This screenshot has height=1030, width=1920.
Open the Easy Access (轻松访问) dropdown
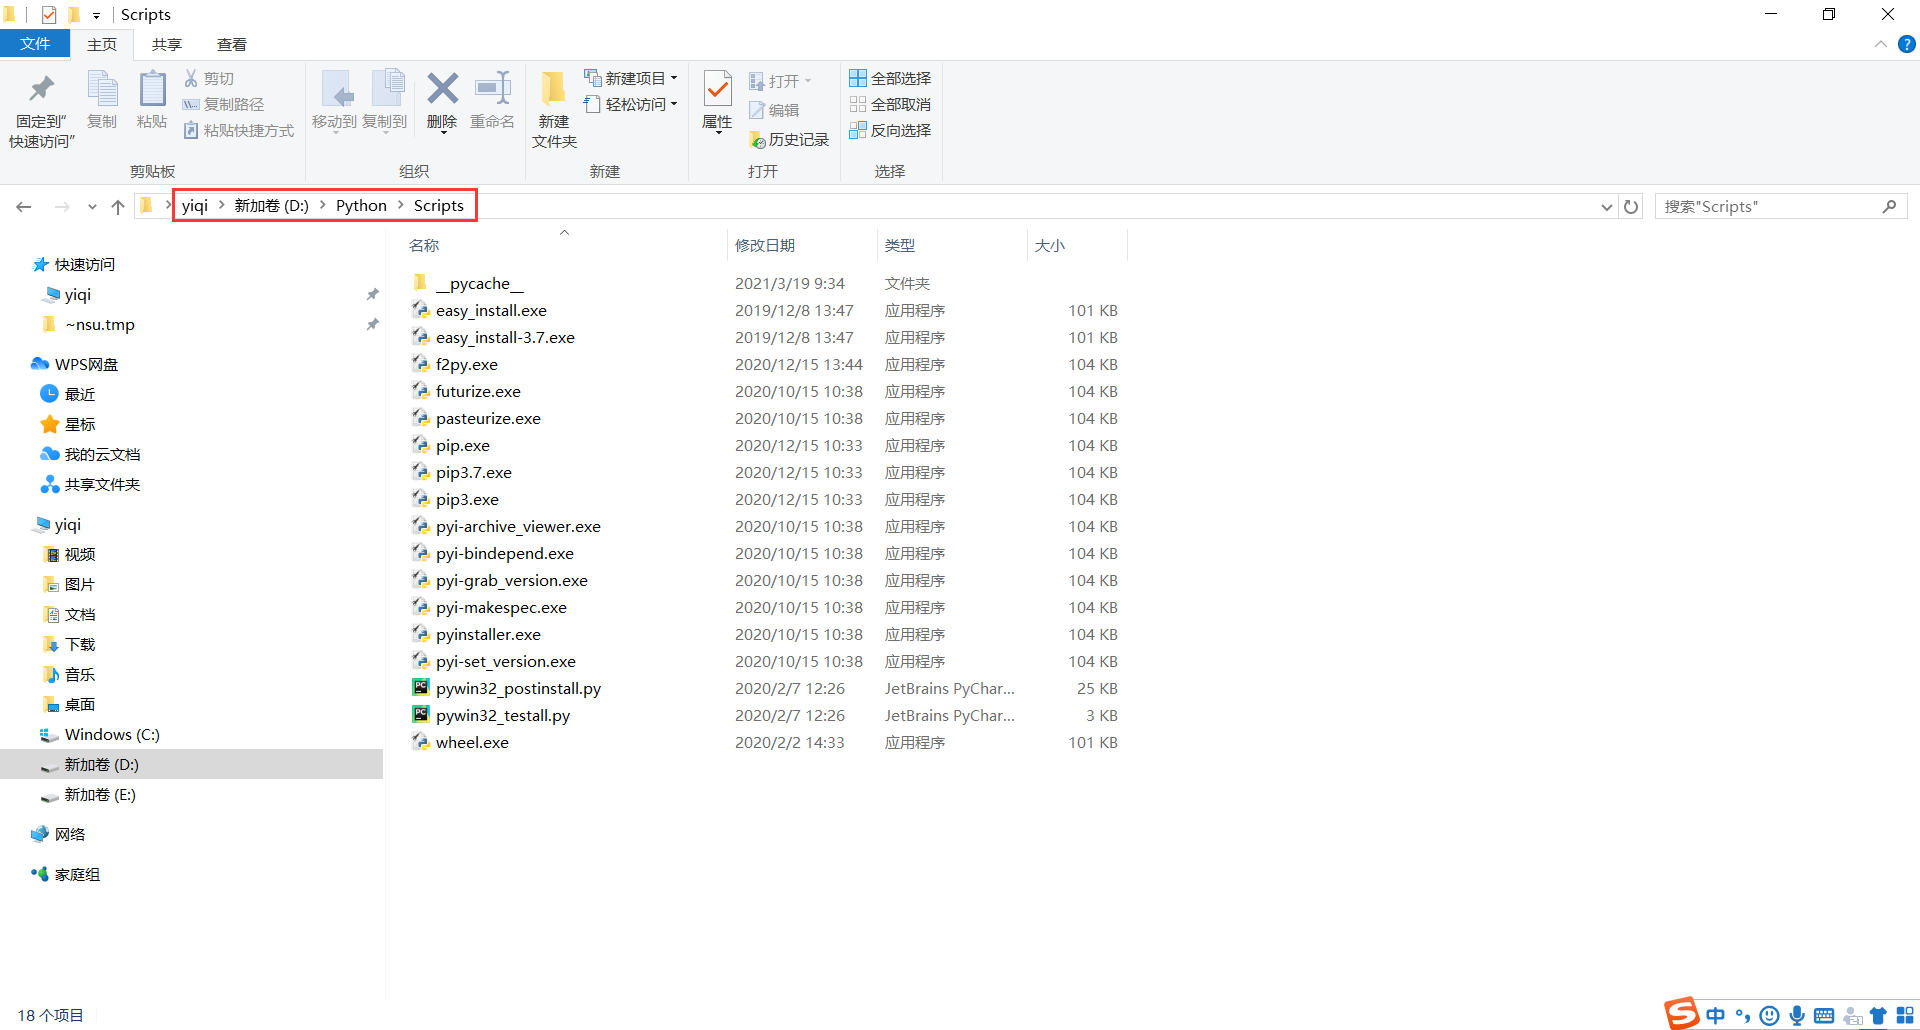pos(631,104)
